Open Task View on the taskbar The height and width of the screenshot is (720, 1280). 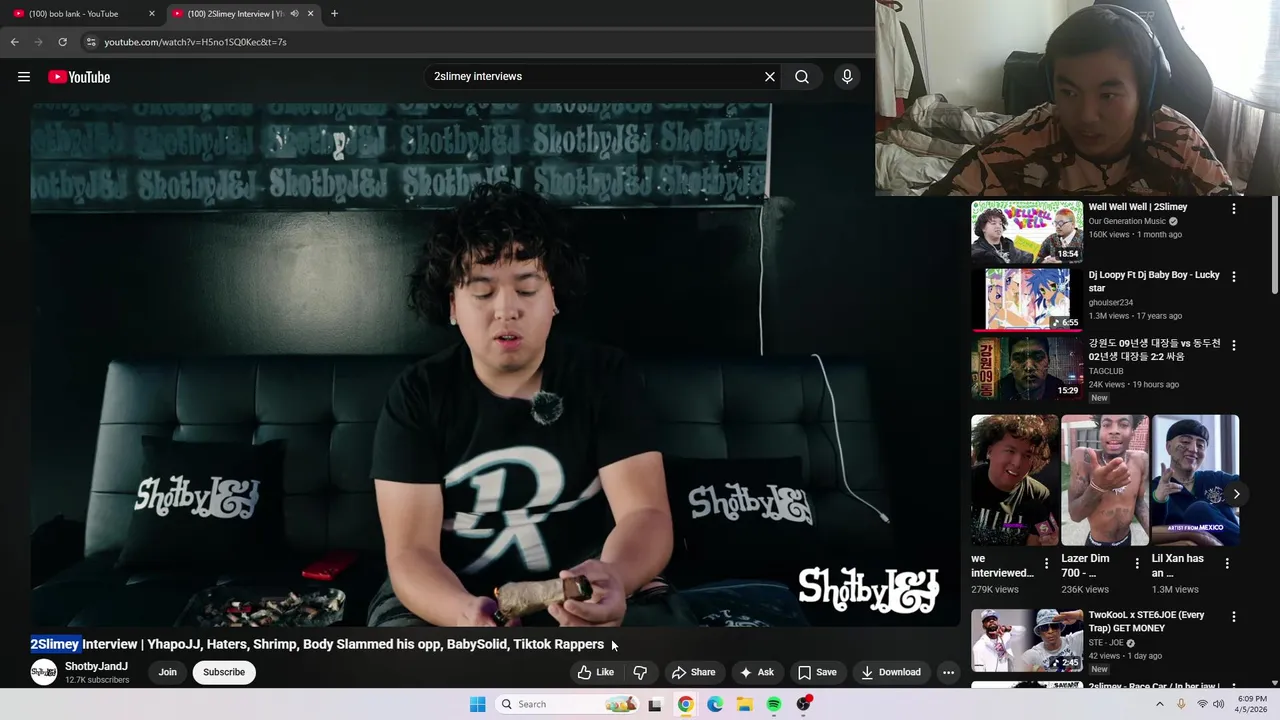(x=655, y=704)
